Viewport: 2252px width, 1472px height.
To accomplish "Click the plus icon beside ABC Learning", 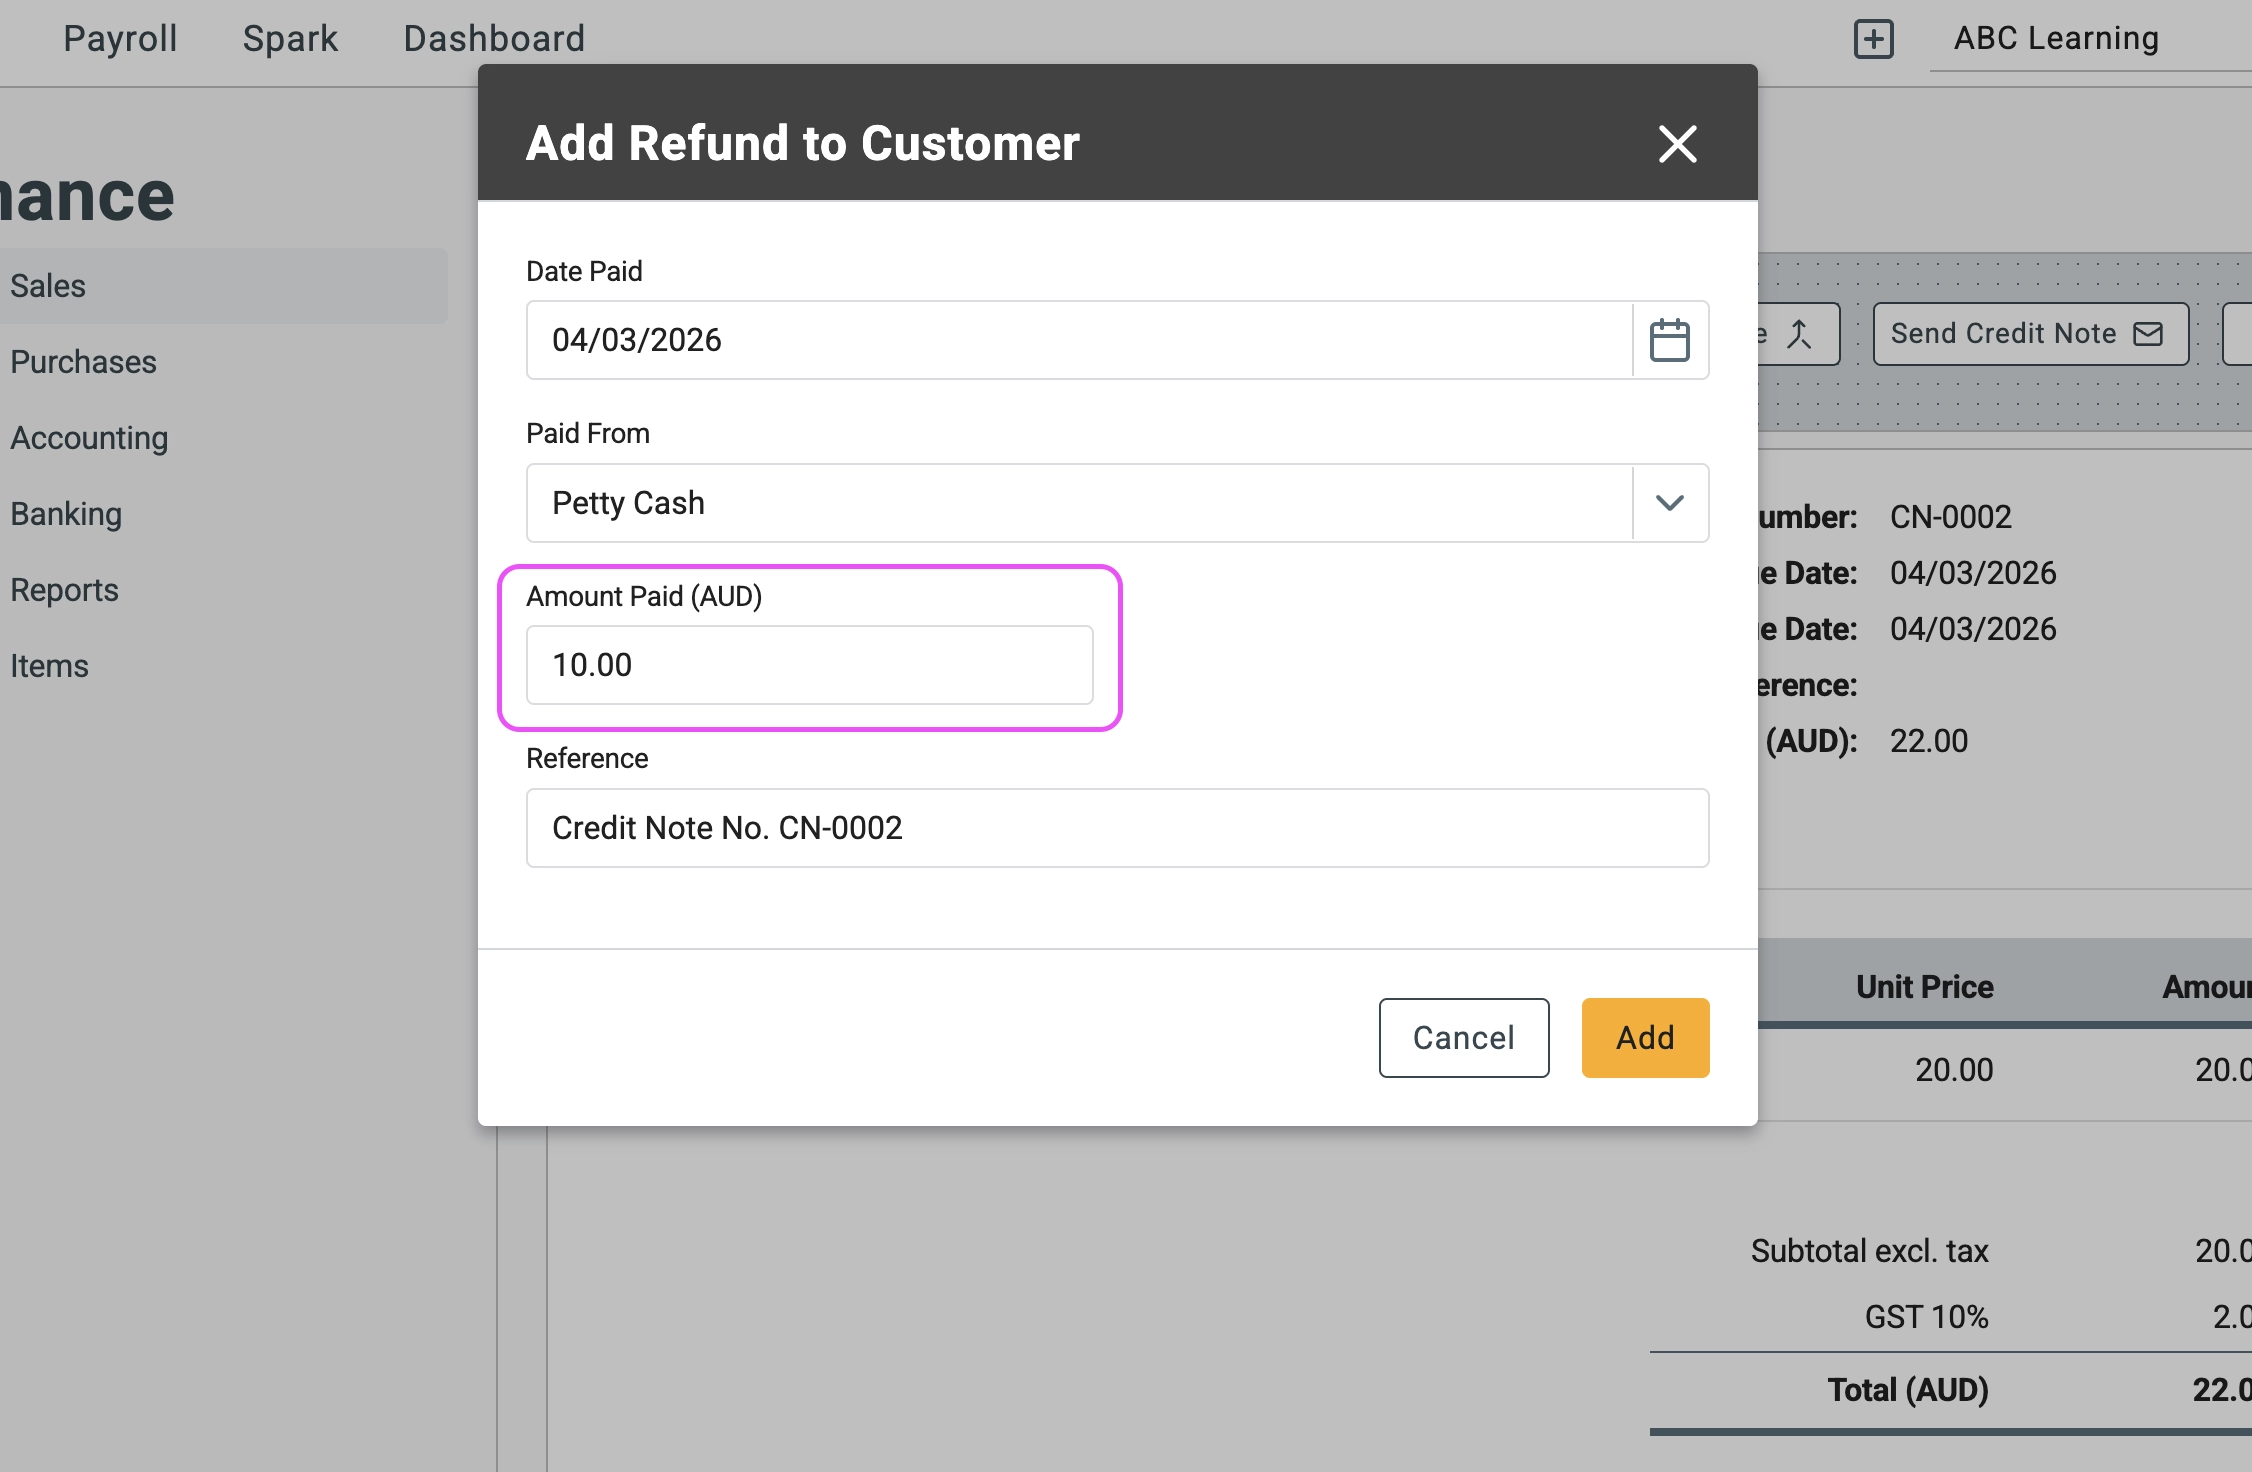I will [1873, 38].
